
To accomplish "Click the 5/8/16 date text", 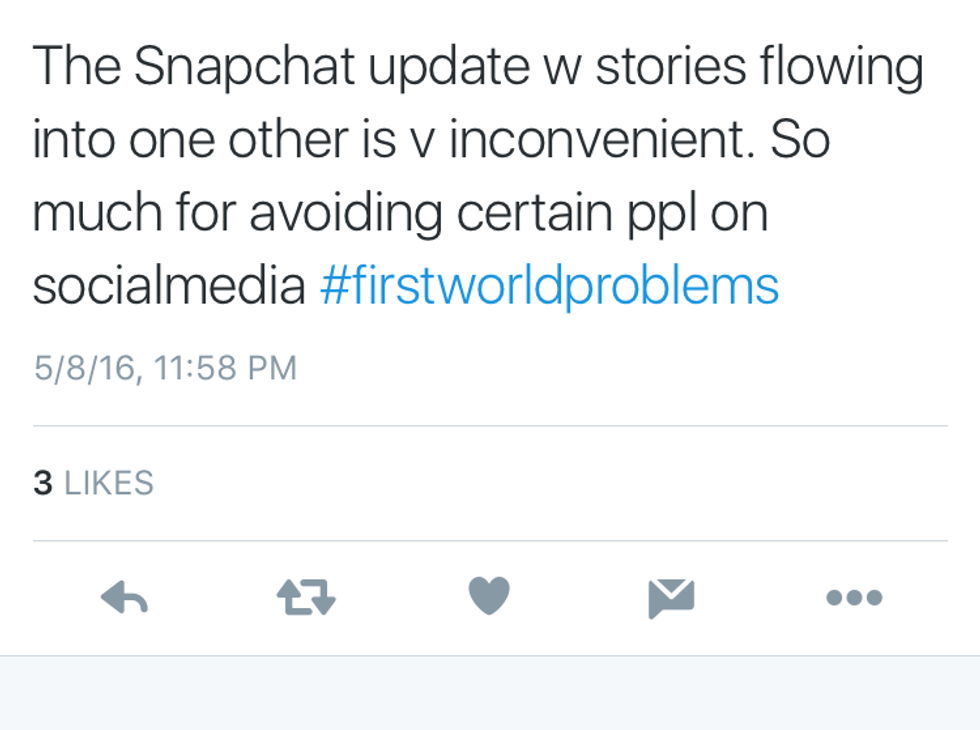I will (83, 368).
